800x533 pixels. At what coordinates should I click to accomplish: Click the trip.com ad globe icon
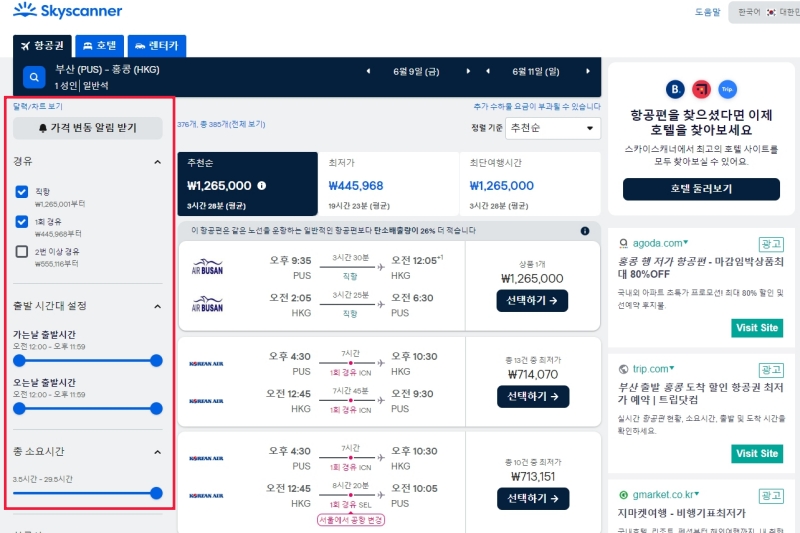(x=623, y=369)
